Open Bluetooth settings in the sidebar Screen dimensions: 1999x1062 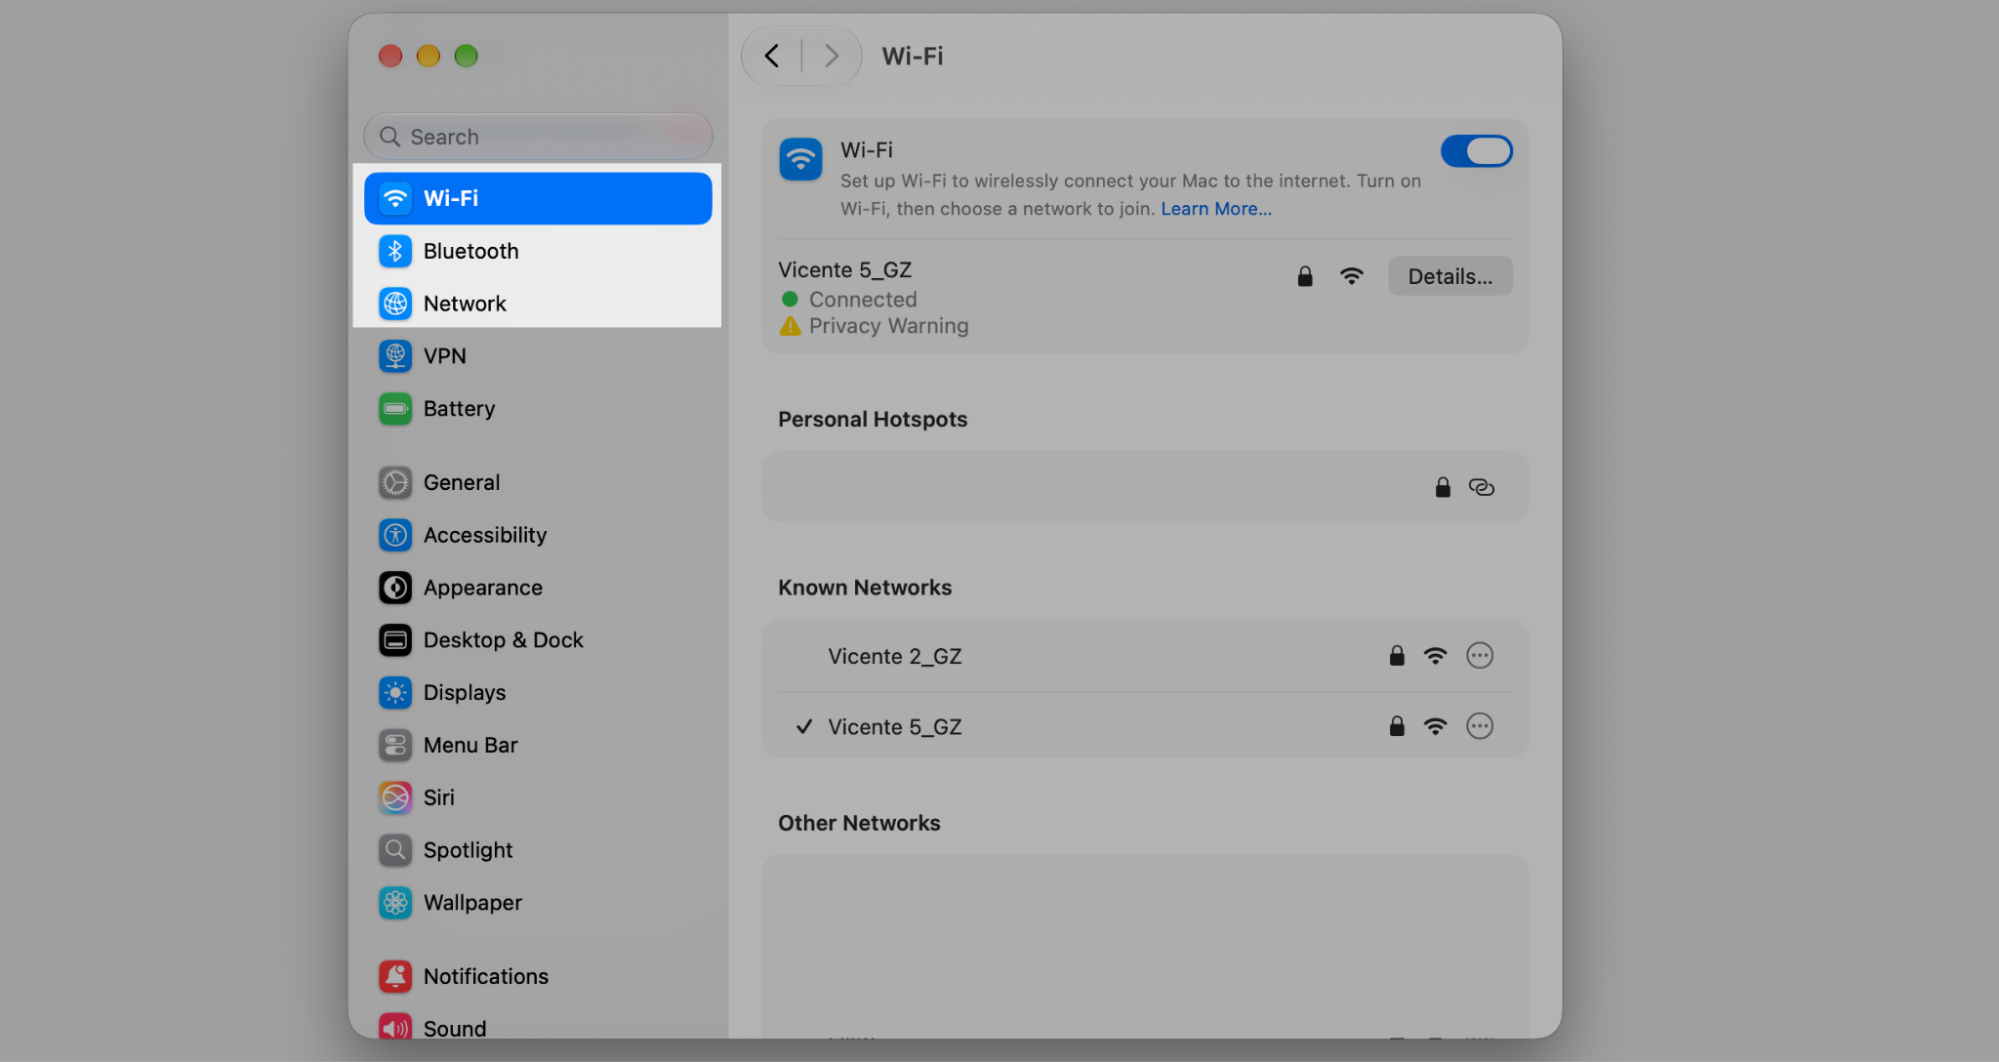point(538,251)
